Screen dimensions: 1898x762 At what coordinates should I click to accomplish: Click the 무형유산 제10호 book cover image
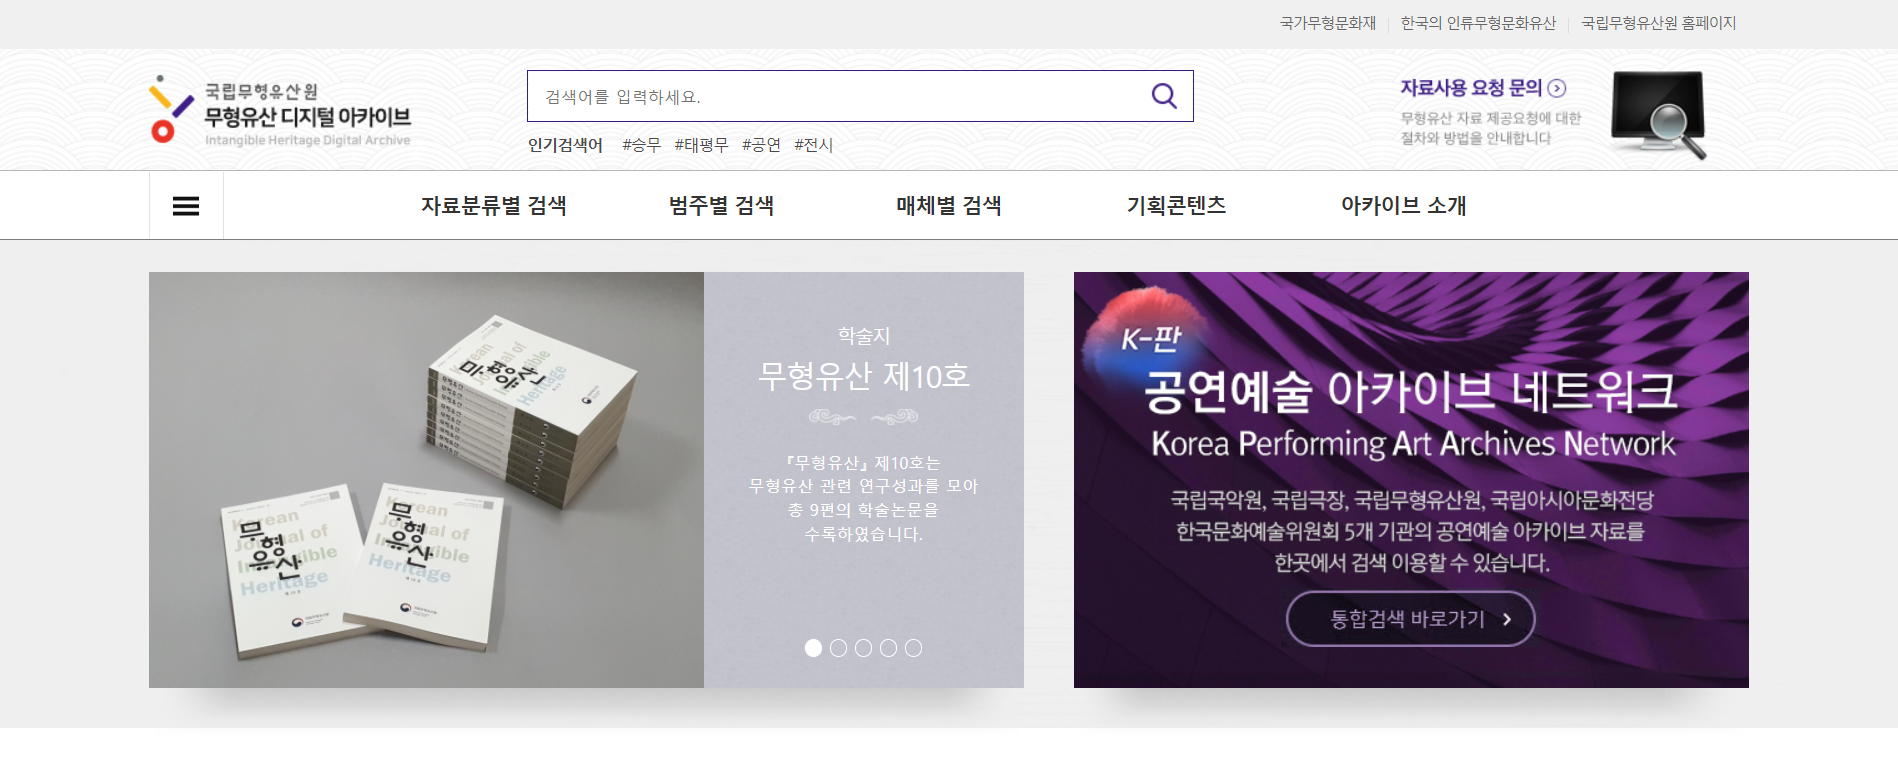pyautogui.click(x=426, y=480)
